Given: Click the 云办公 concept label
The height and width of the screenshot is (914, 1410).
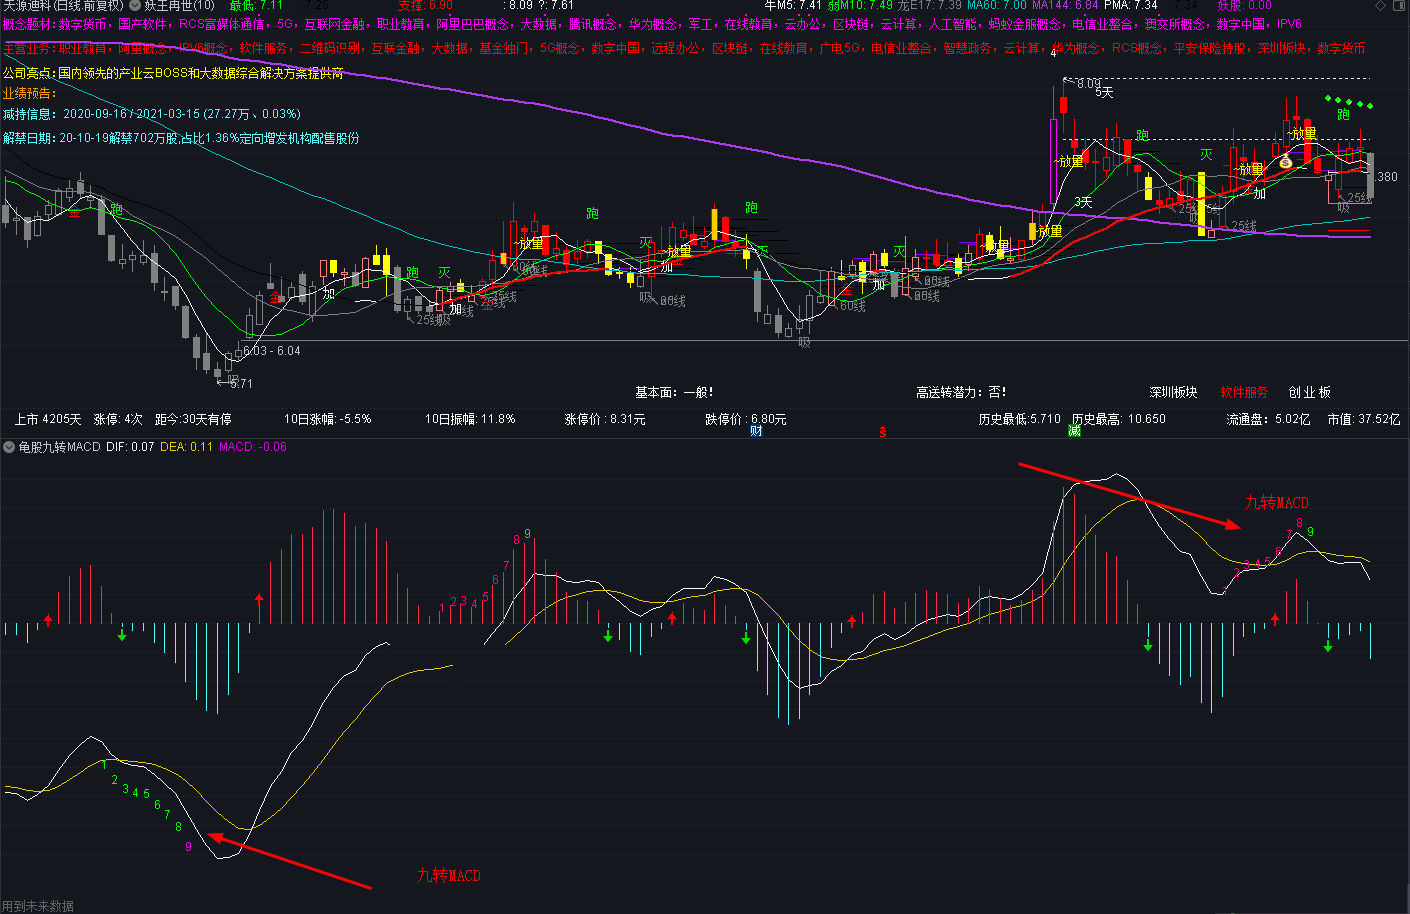Looking at the screenshot, I should 803,24.
